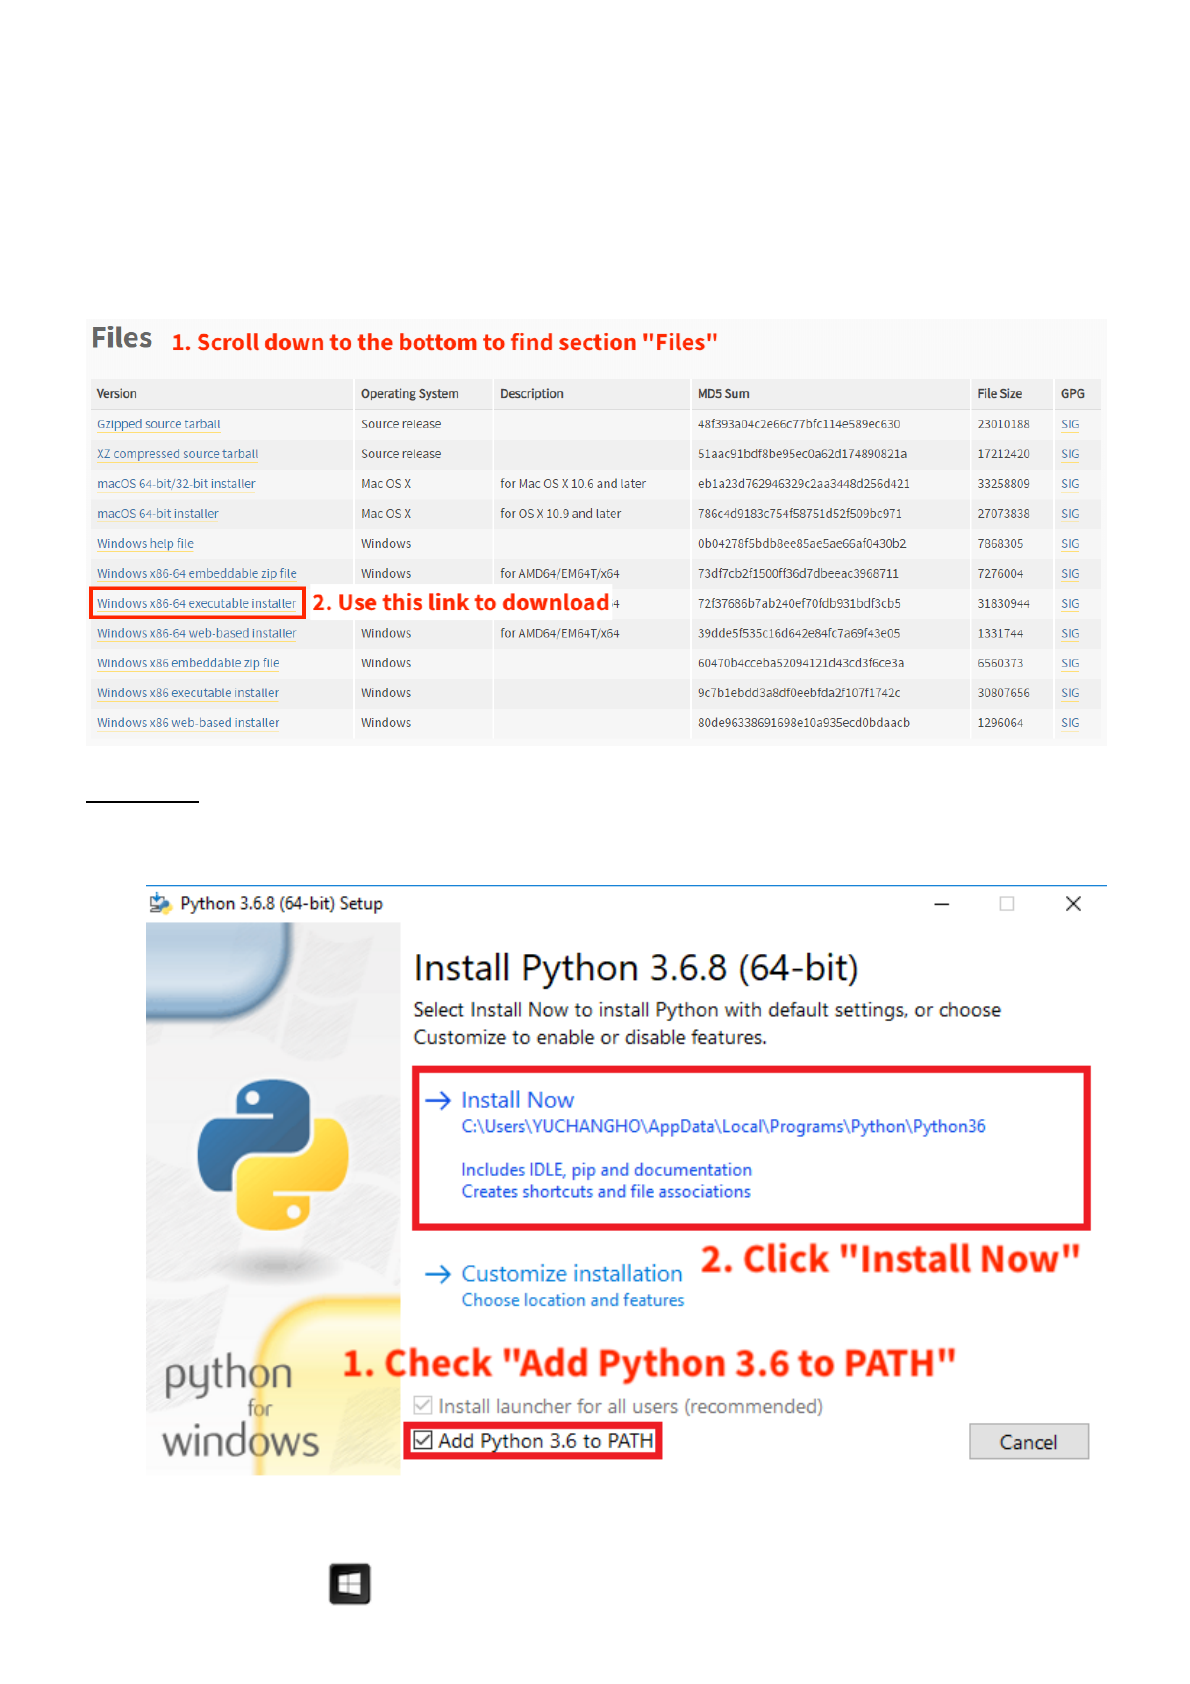Click 'Install Python 3.6.8 (64-bit)' heading
The image size is (1190, 1684).
tap(636, 968)
